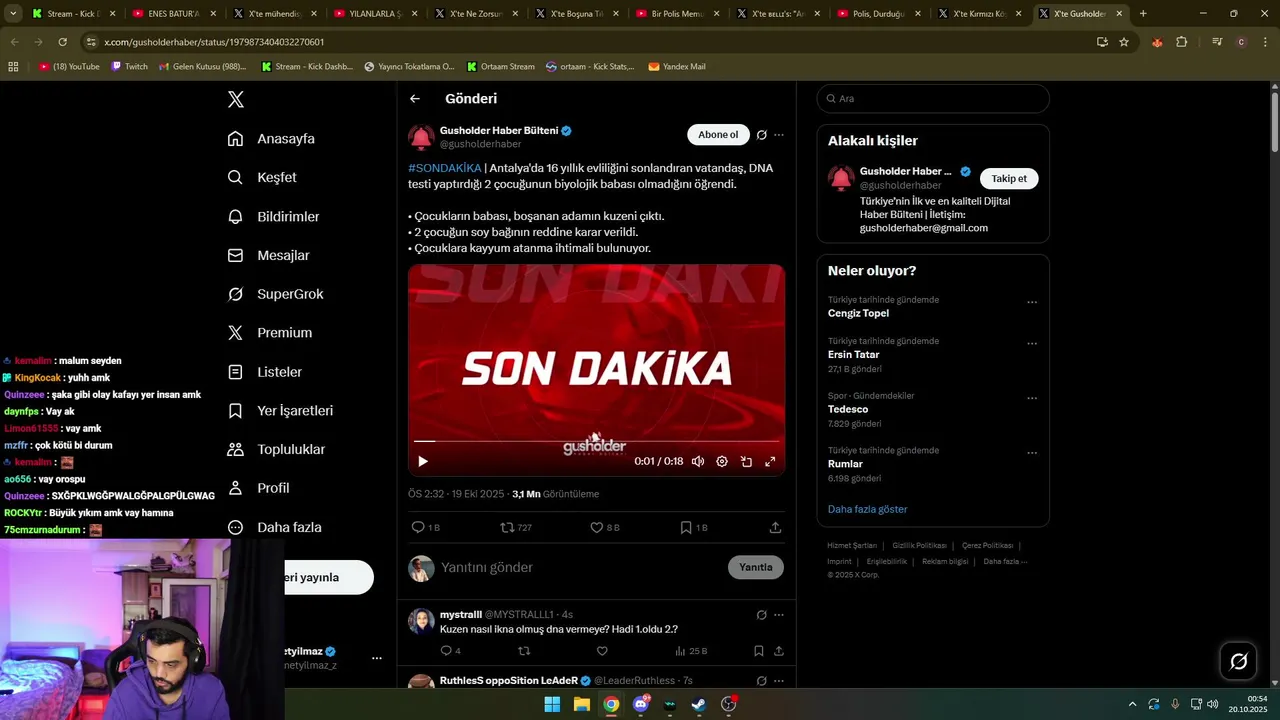
Task: Open video settings gear
Action: pos(722,461)
